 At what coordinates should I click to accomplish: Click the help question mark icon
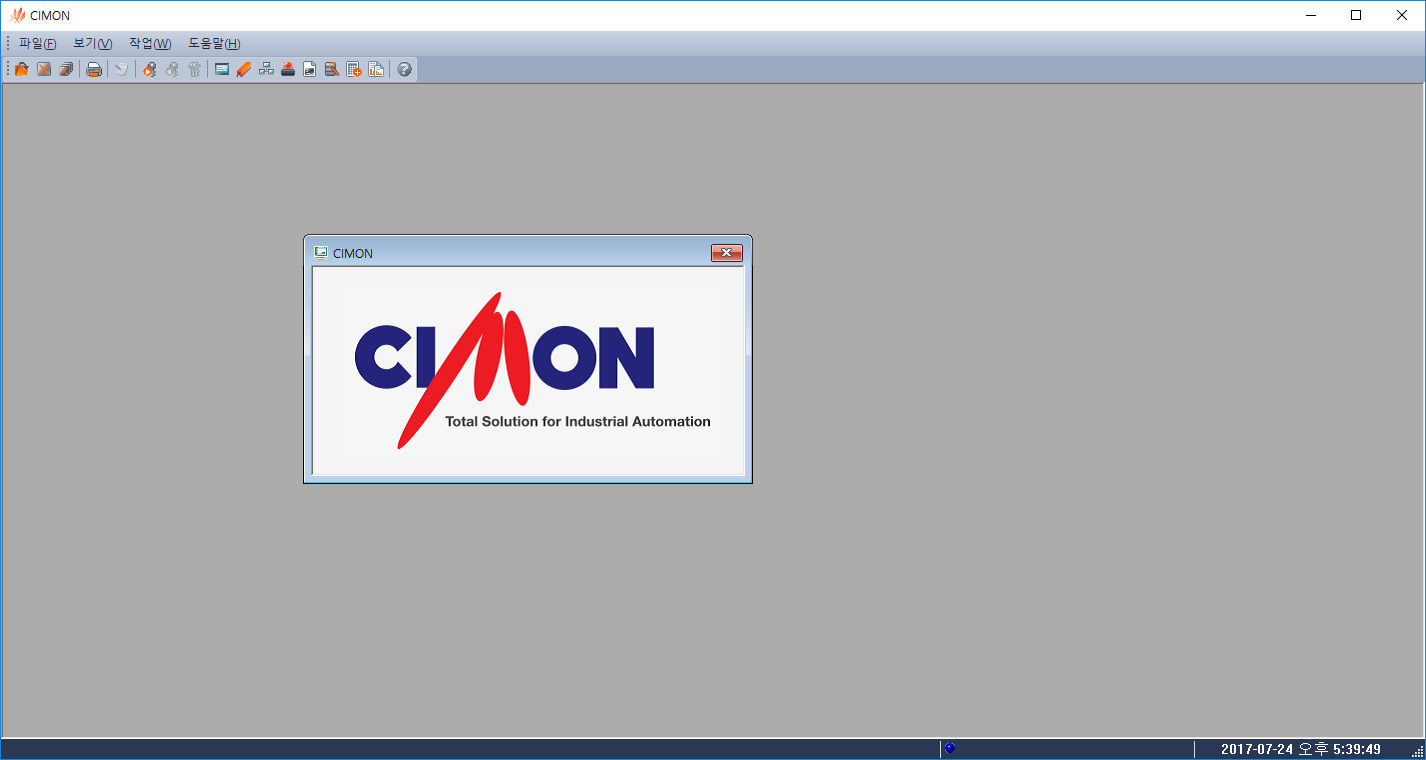(405, 70)
